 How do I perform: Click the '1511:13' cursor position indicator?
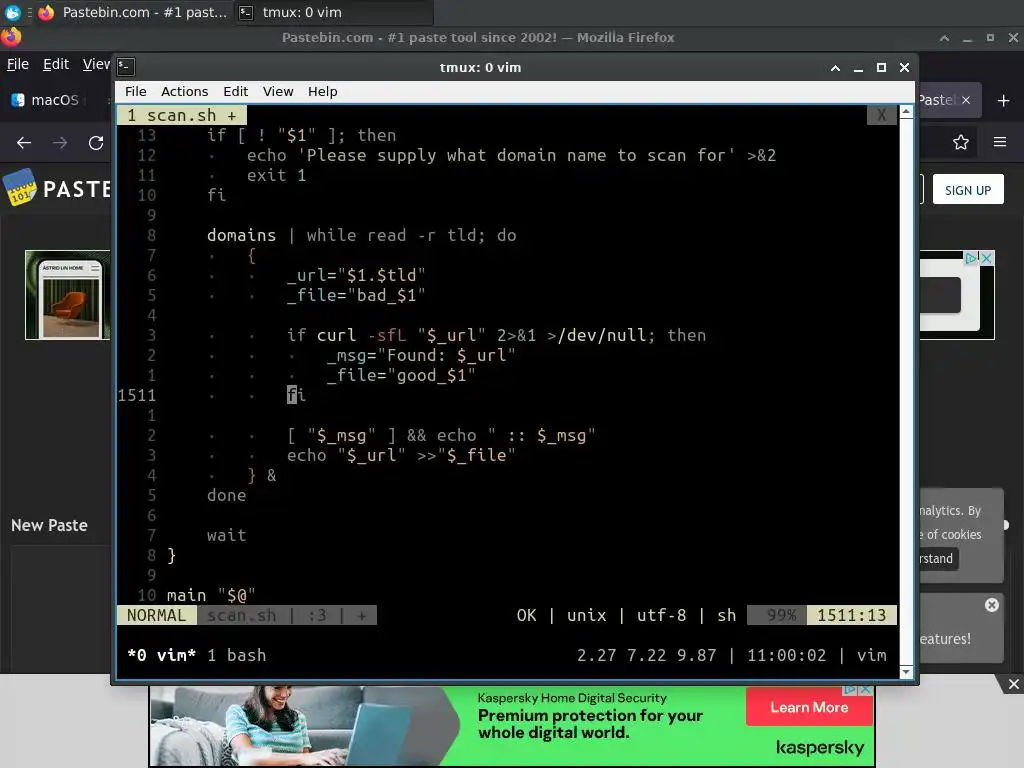(x=851, y=616)
